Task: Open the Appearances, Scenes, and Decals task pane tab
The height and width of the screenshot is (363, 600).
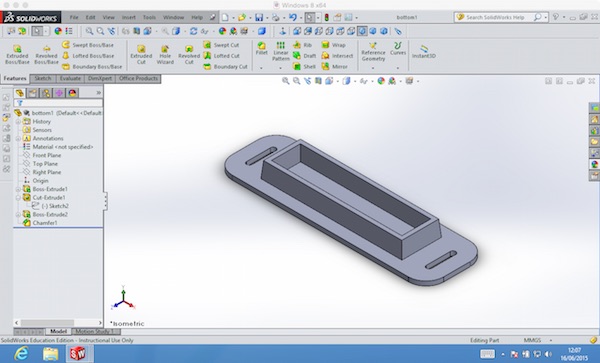Action: pos(594,164)
